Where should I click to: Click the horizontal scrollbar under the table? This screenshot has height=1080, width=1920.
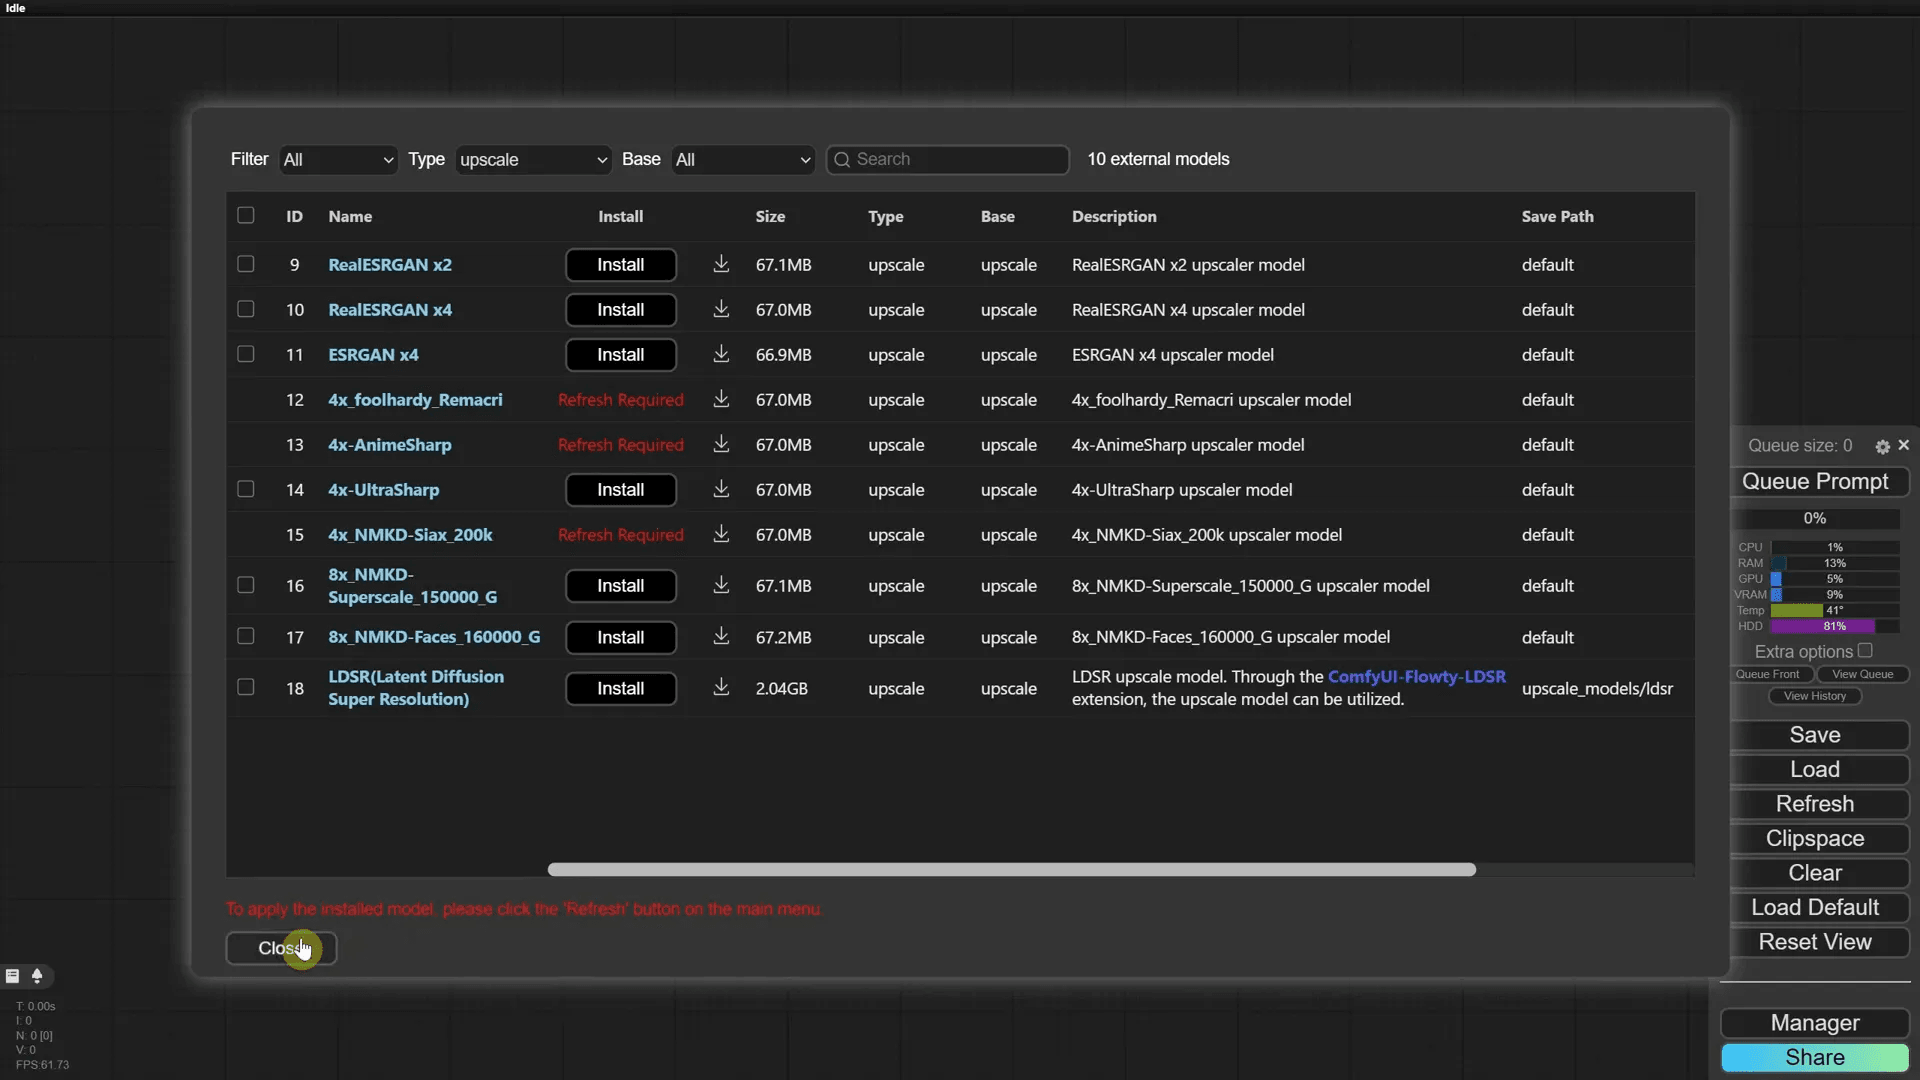coord(1010,870)
